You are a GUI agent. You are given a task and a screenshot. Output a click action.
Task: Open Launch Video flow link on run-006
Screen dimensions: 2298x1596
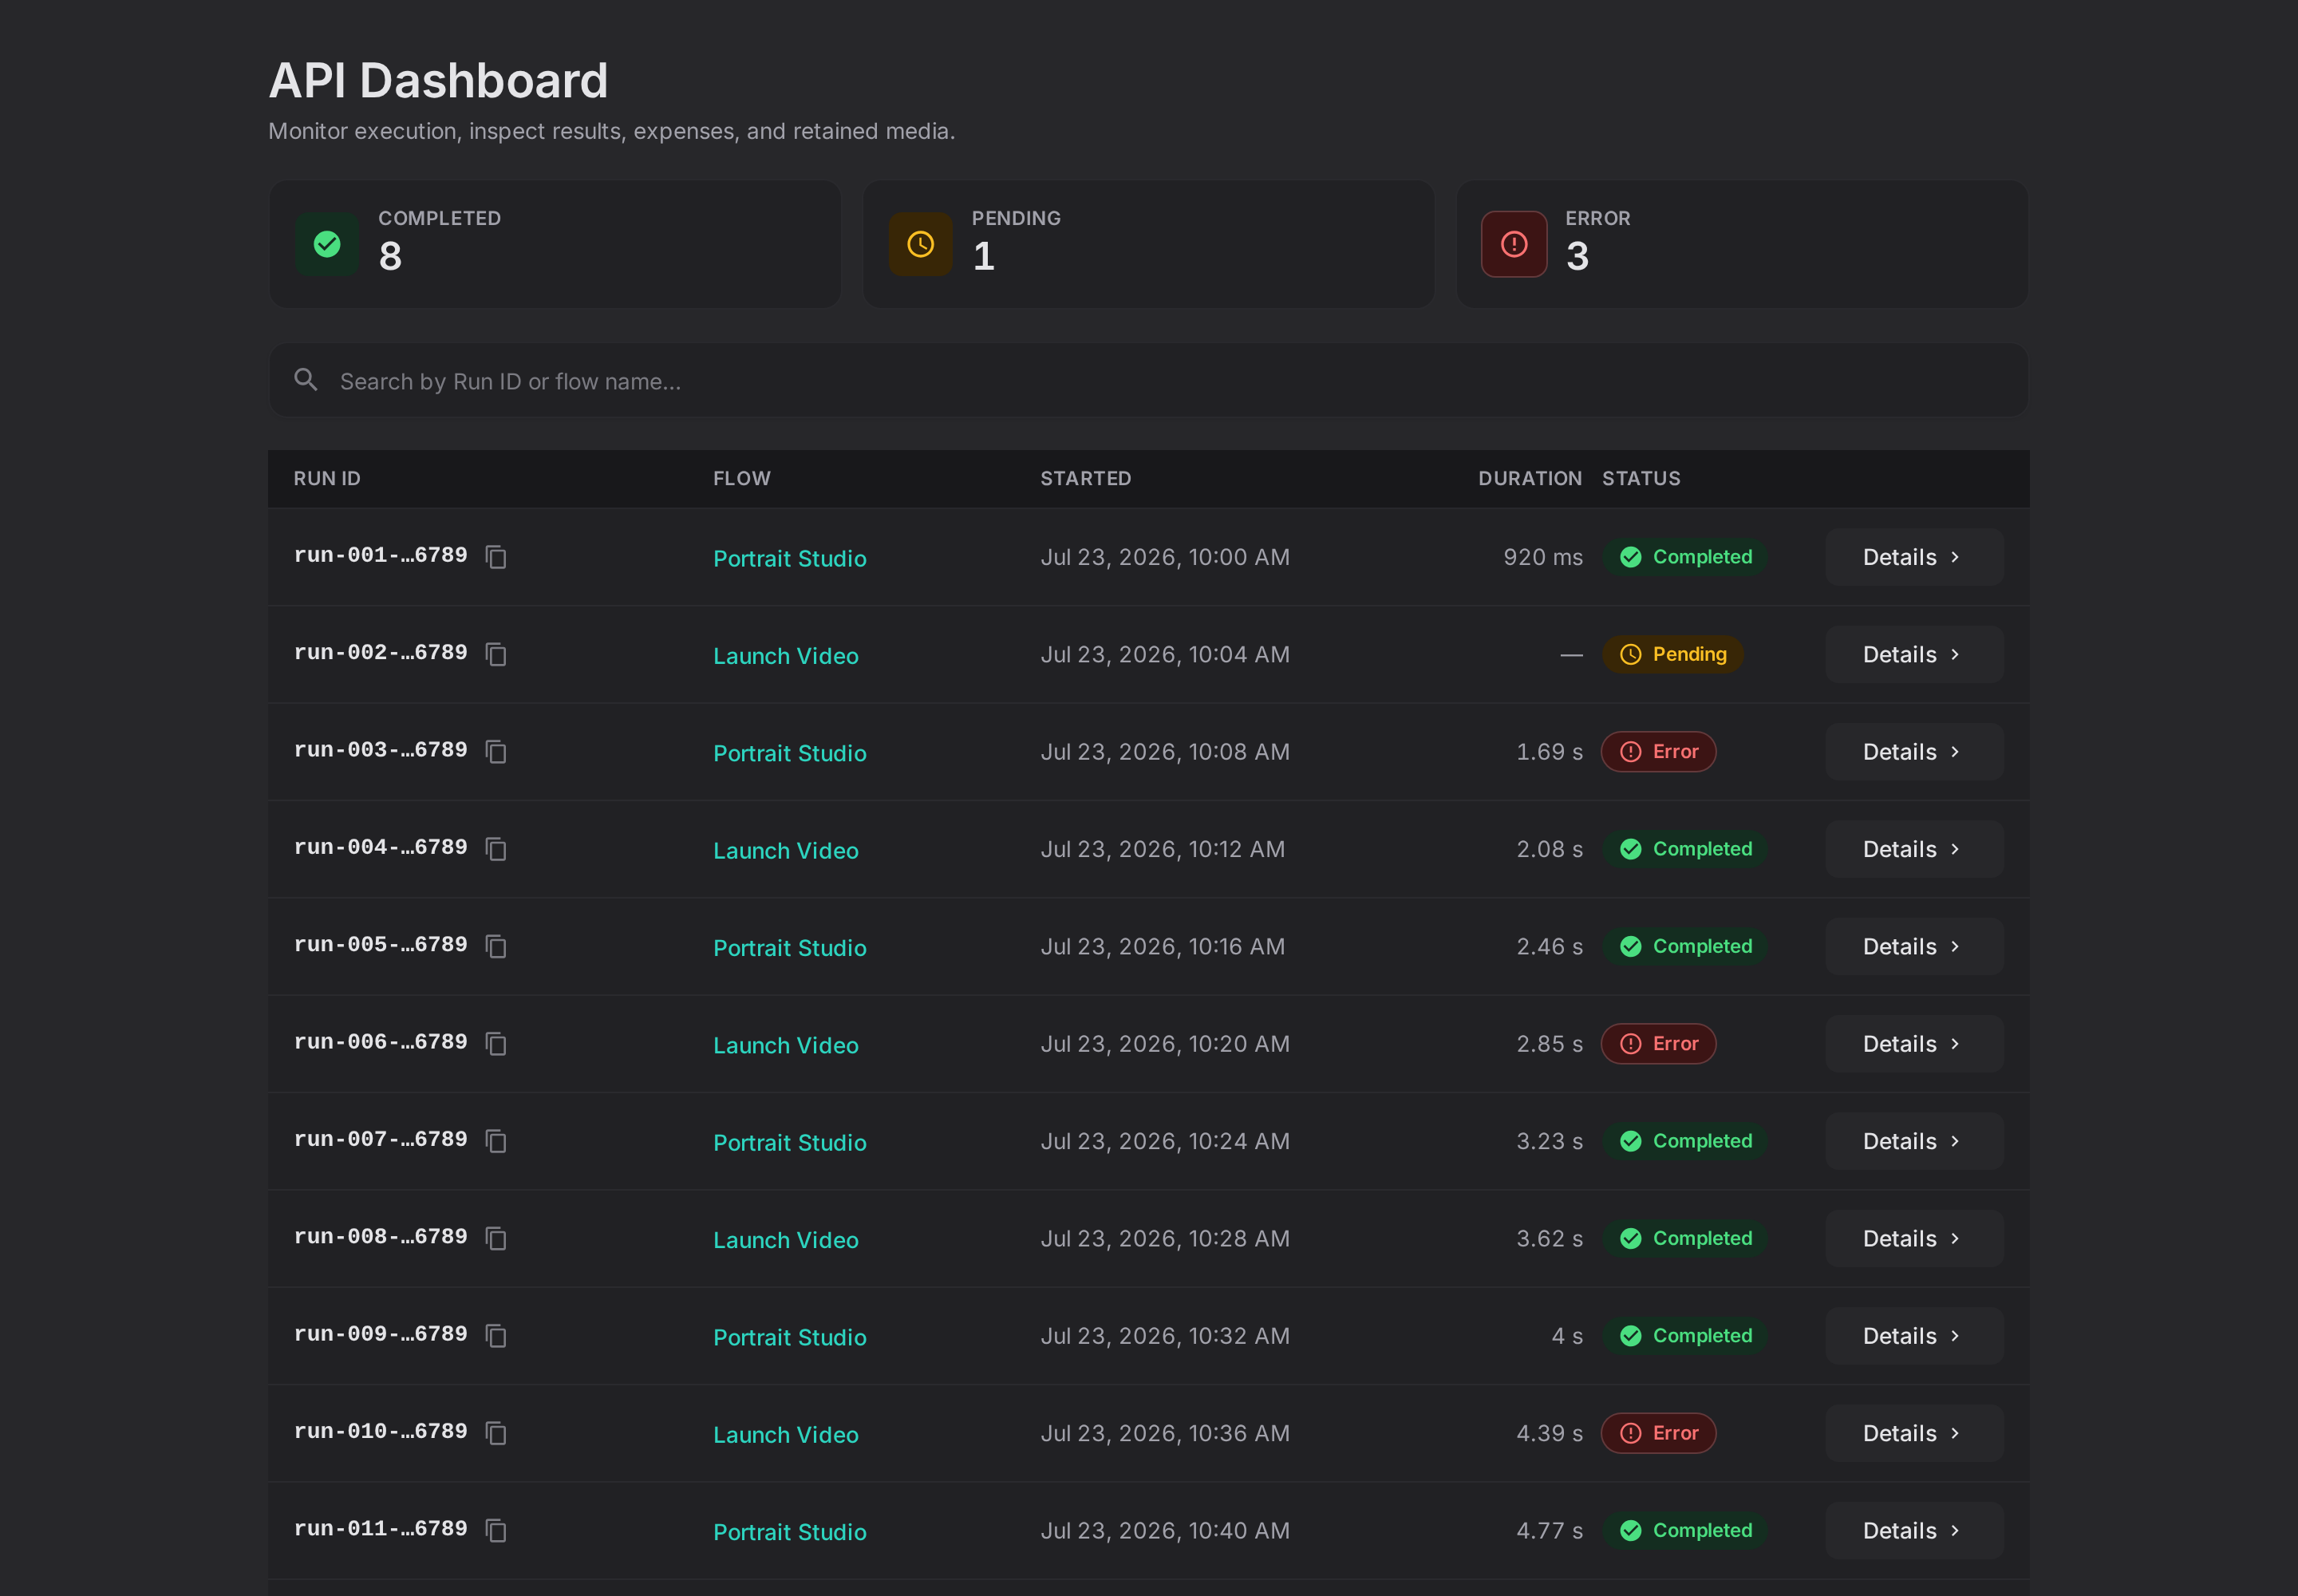[x=785, y=1045]
